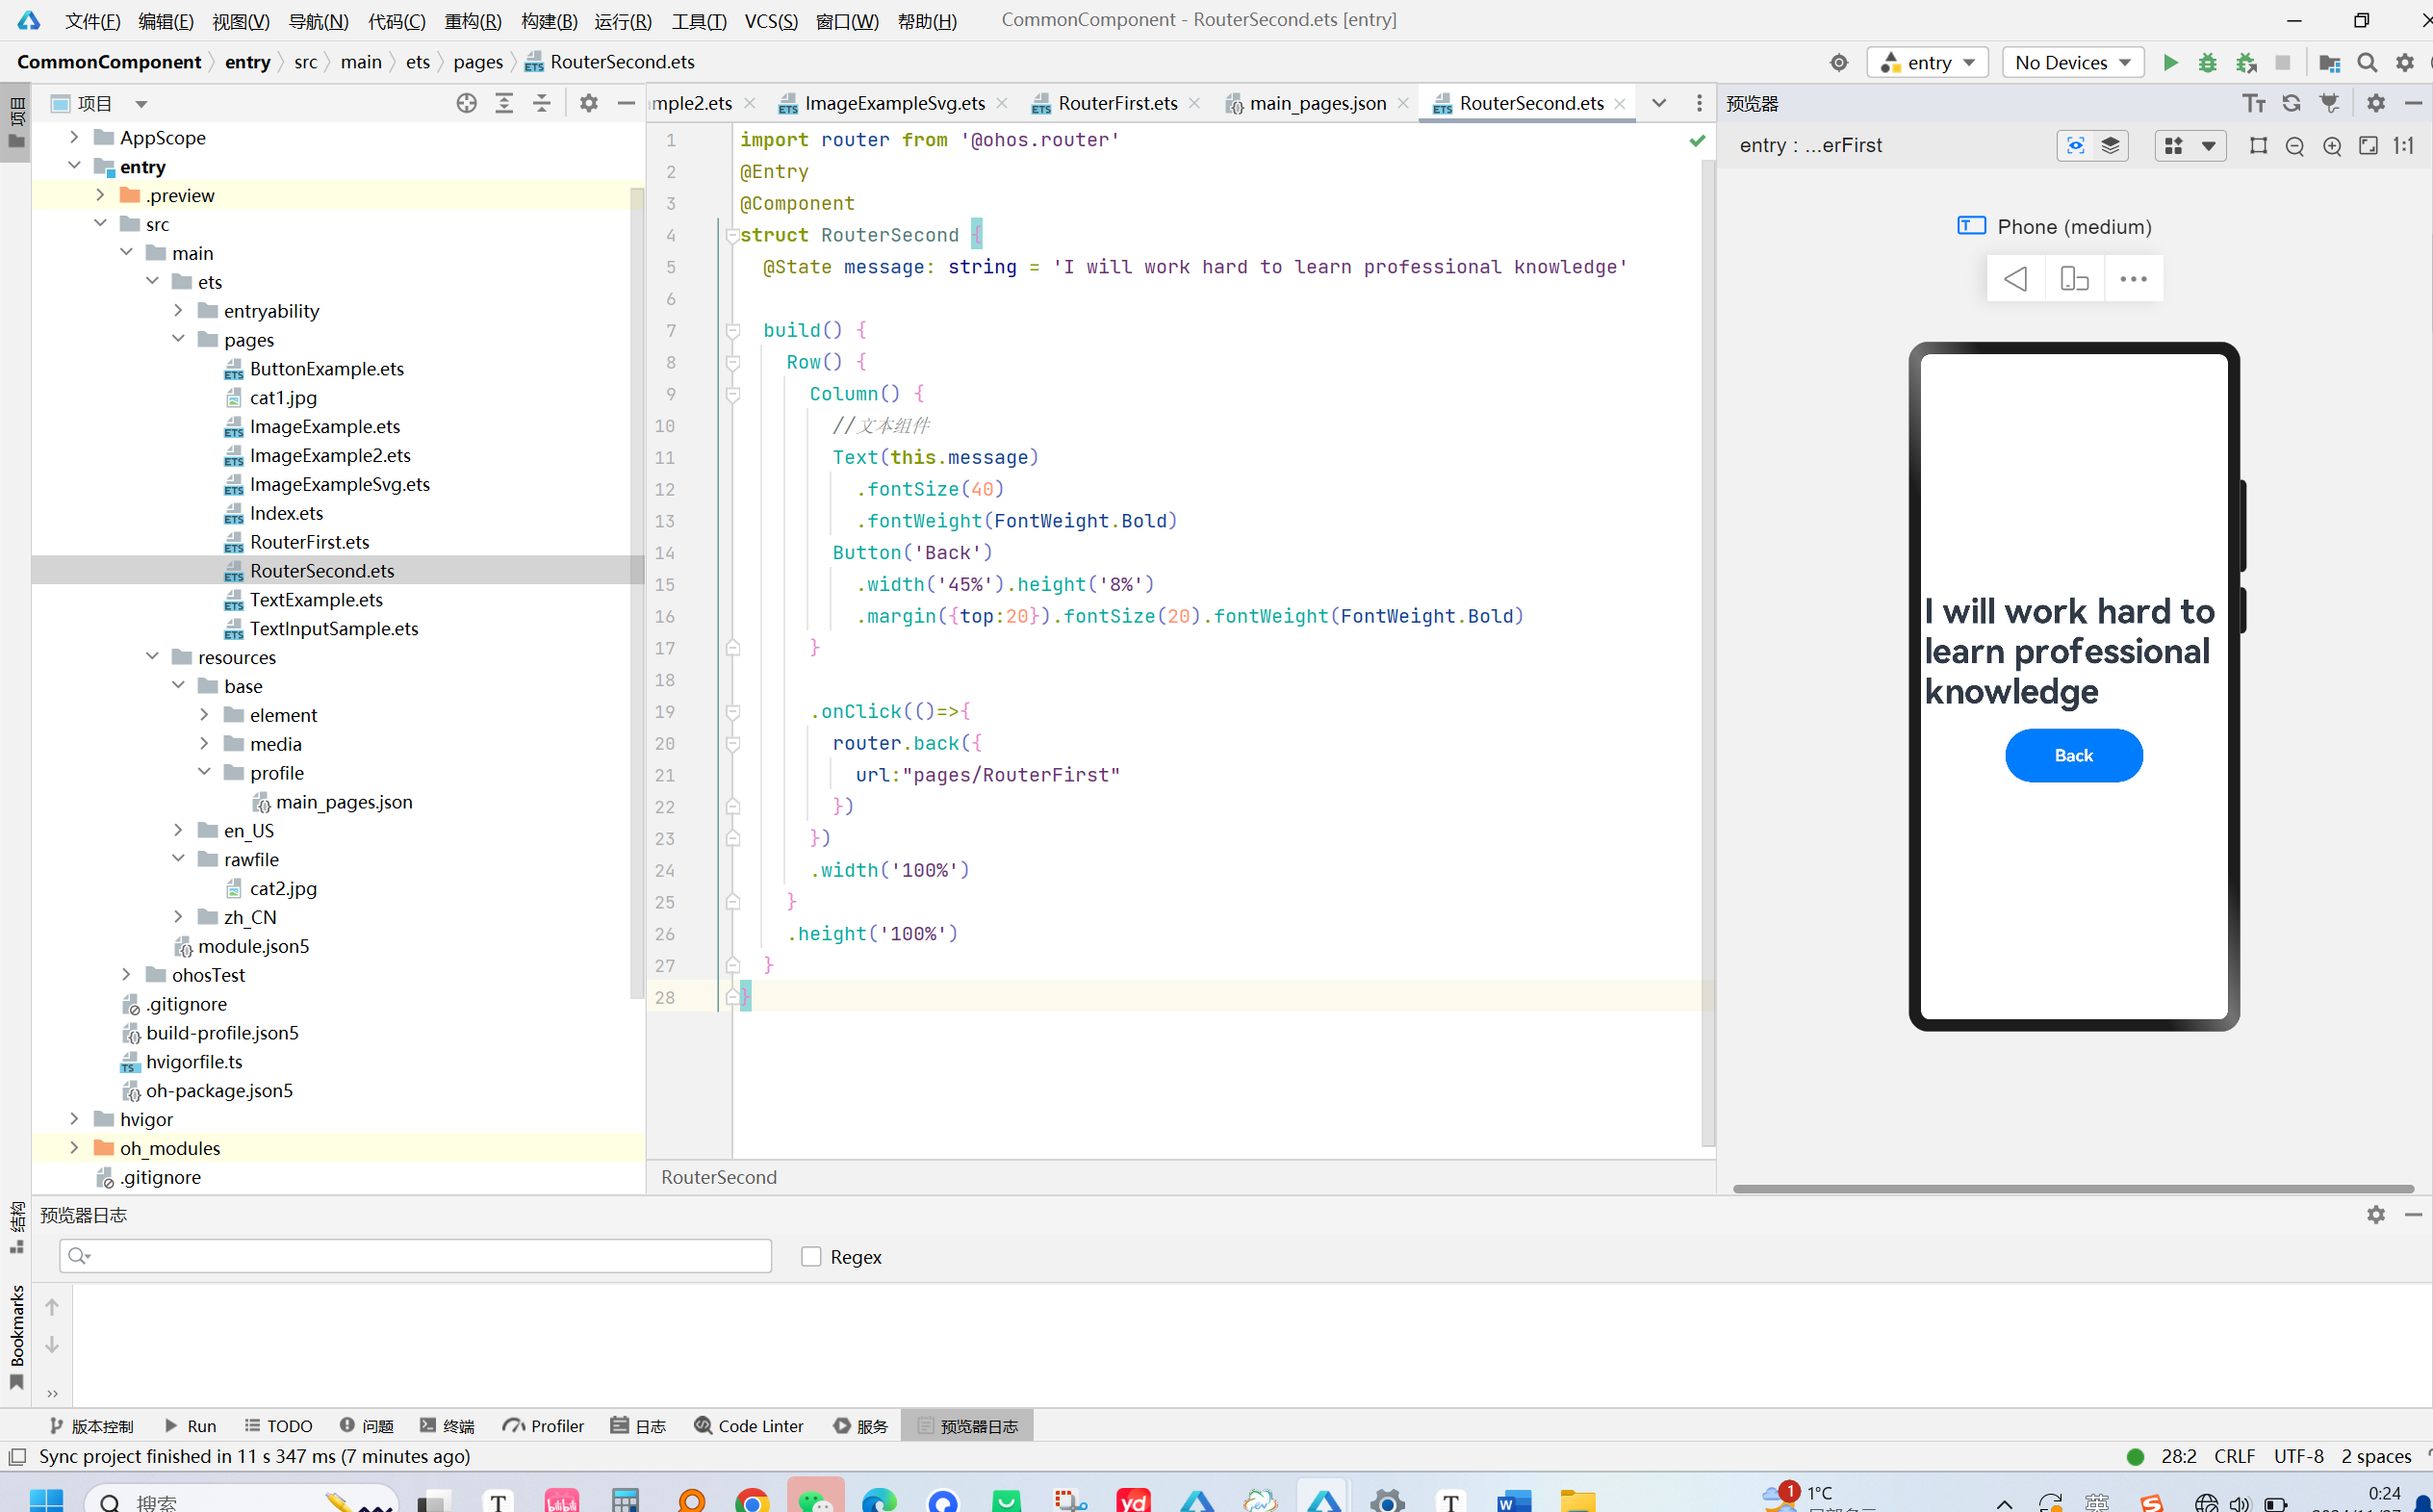
Task: Open the 构建(B) menu
Action: pyautogui.click(x=548, y=20)
